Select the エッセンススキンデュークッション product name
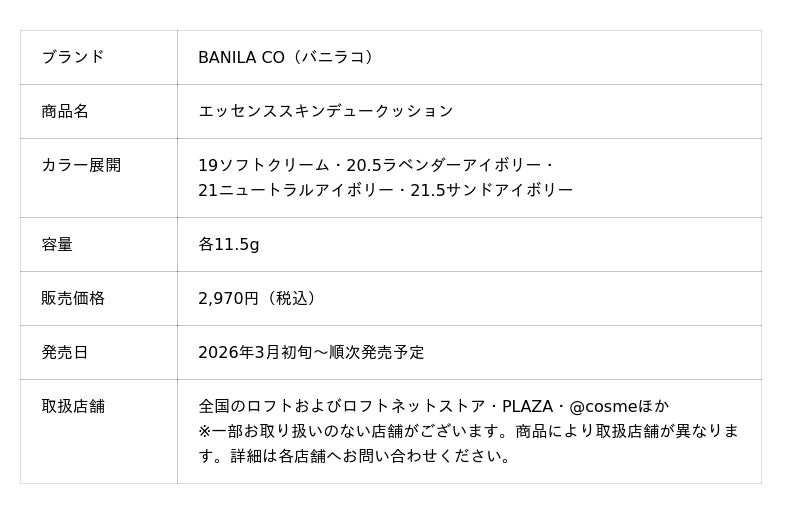This screenshot has height=514, width=800. 326,111
